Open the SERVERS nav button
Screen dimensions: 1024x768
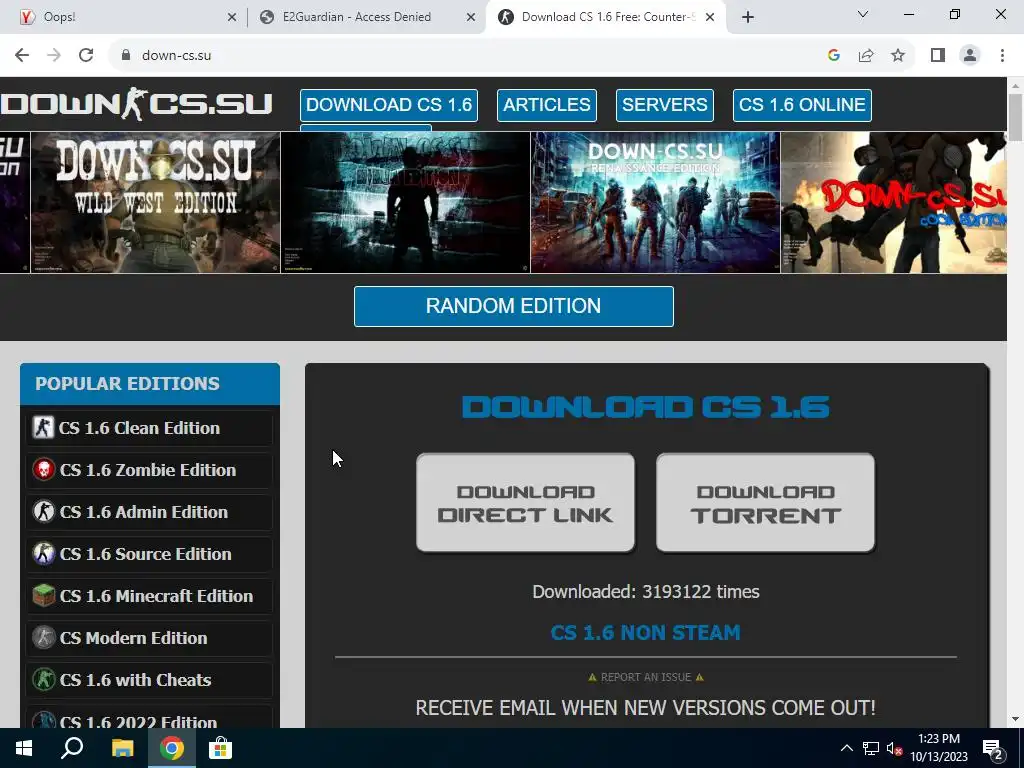pos(665,105)
